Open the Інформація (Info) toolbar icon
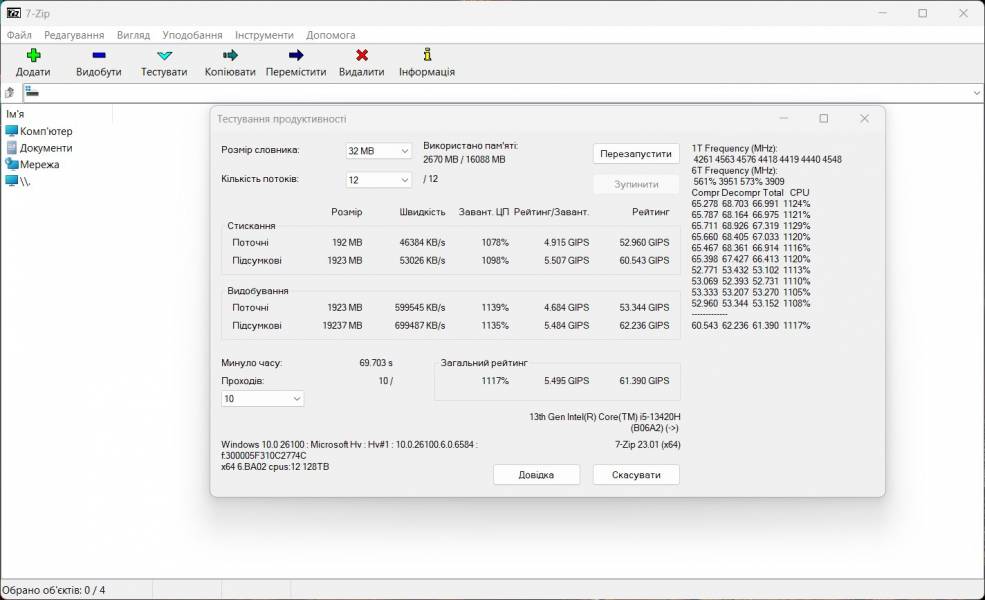This screenshot has height=600, width=985. (427, 60)
